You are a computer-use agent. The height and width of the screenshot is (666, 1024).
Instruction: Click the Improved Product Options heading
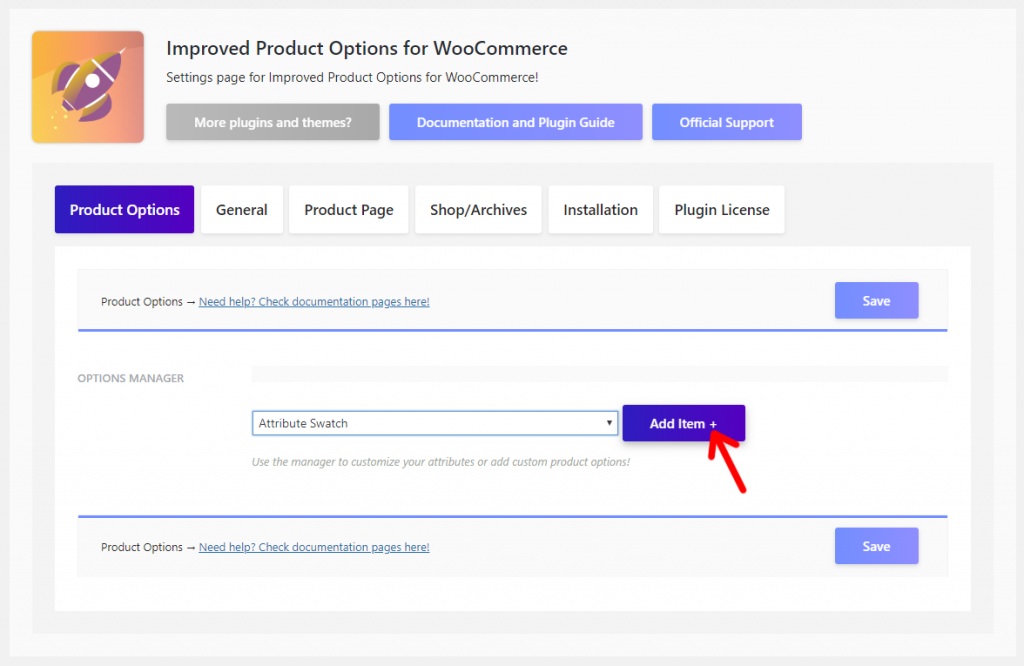tap(366, 48)
